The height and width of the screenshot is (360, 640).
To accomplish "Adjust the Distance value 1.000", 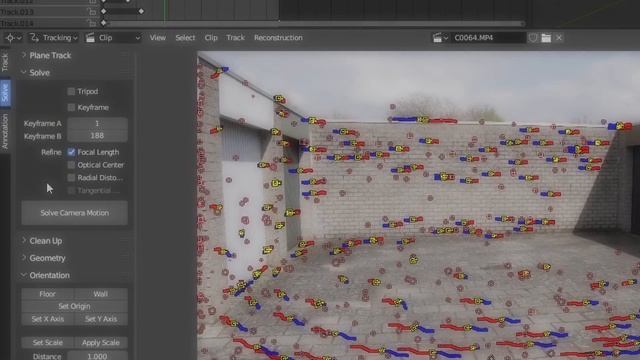I will tap(97, 356).
